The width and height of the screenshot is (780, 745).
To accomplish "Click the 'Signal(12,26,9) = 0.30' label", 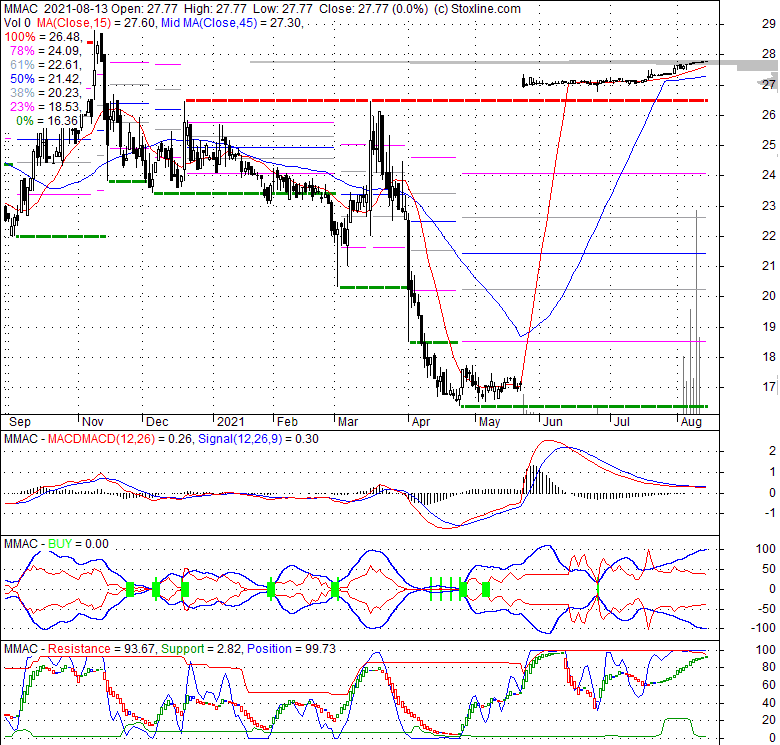I will tap(258, 439).
